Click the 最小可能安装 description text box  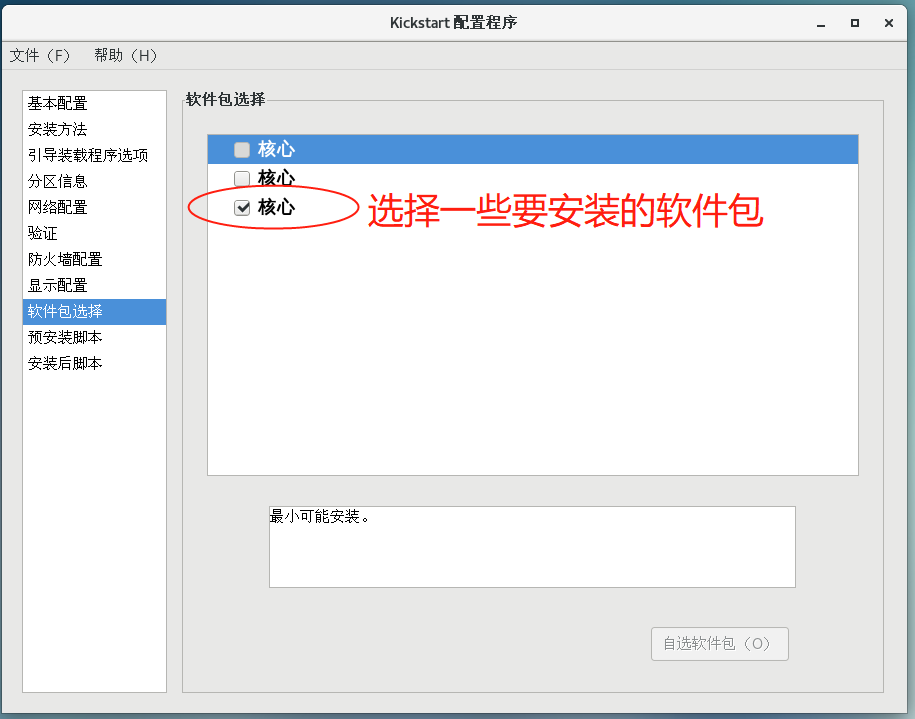pyautogui.click(x=532, y=547)
